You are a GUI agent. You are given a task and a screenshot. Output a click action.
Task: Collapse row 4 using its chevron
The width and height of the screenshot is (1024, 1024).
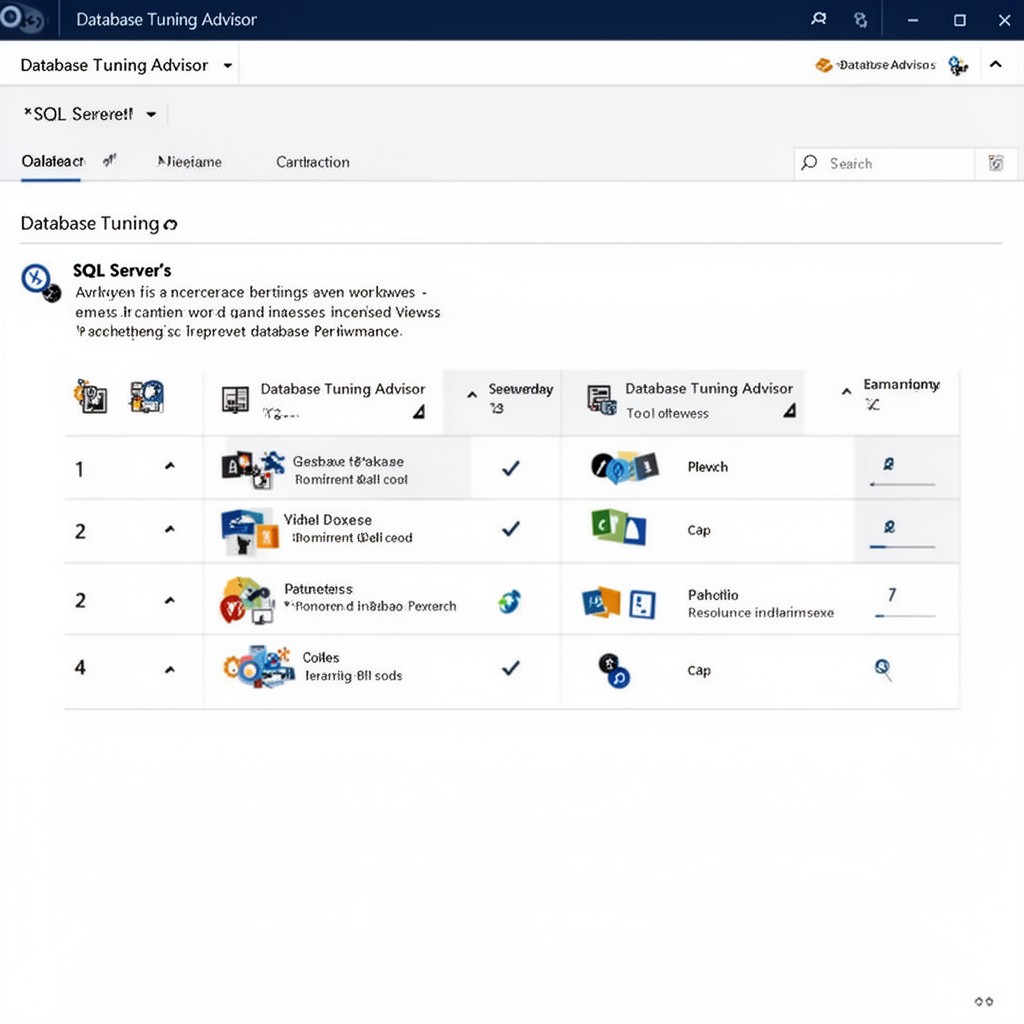[x=170, y=669]
